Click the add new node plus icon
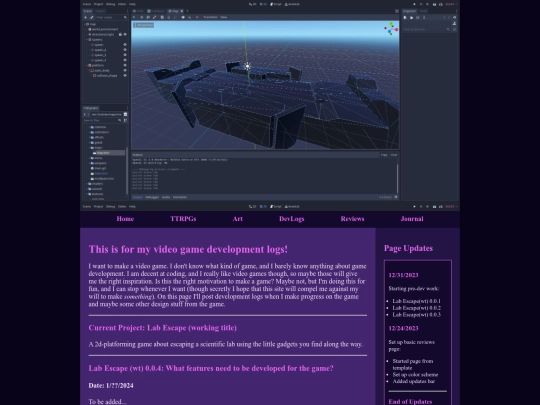The height and width of the screenshot is (405, 540). 86,17
